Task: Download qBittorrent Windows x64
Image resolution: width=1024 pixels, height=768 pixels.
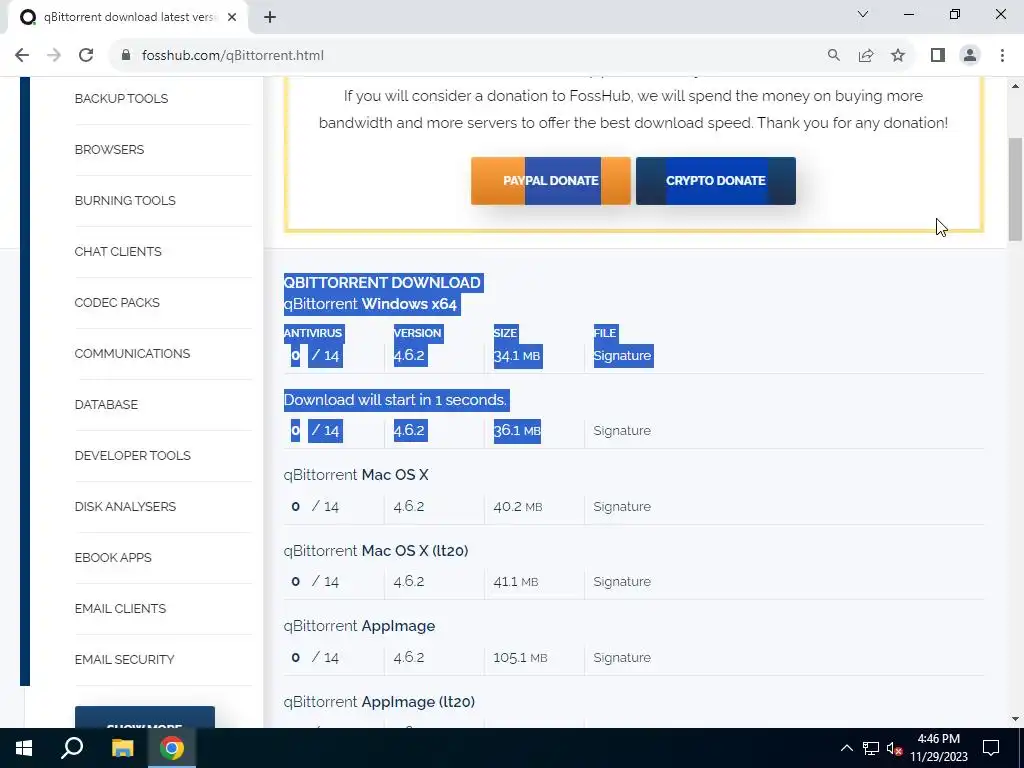Action: click(370, 304)
